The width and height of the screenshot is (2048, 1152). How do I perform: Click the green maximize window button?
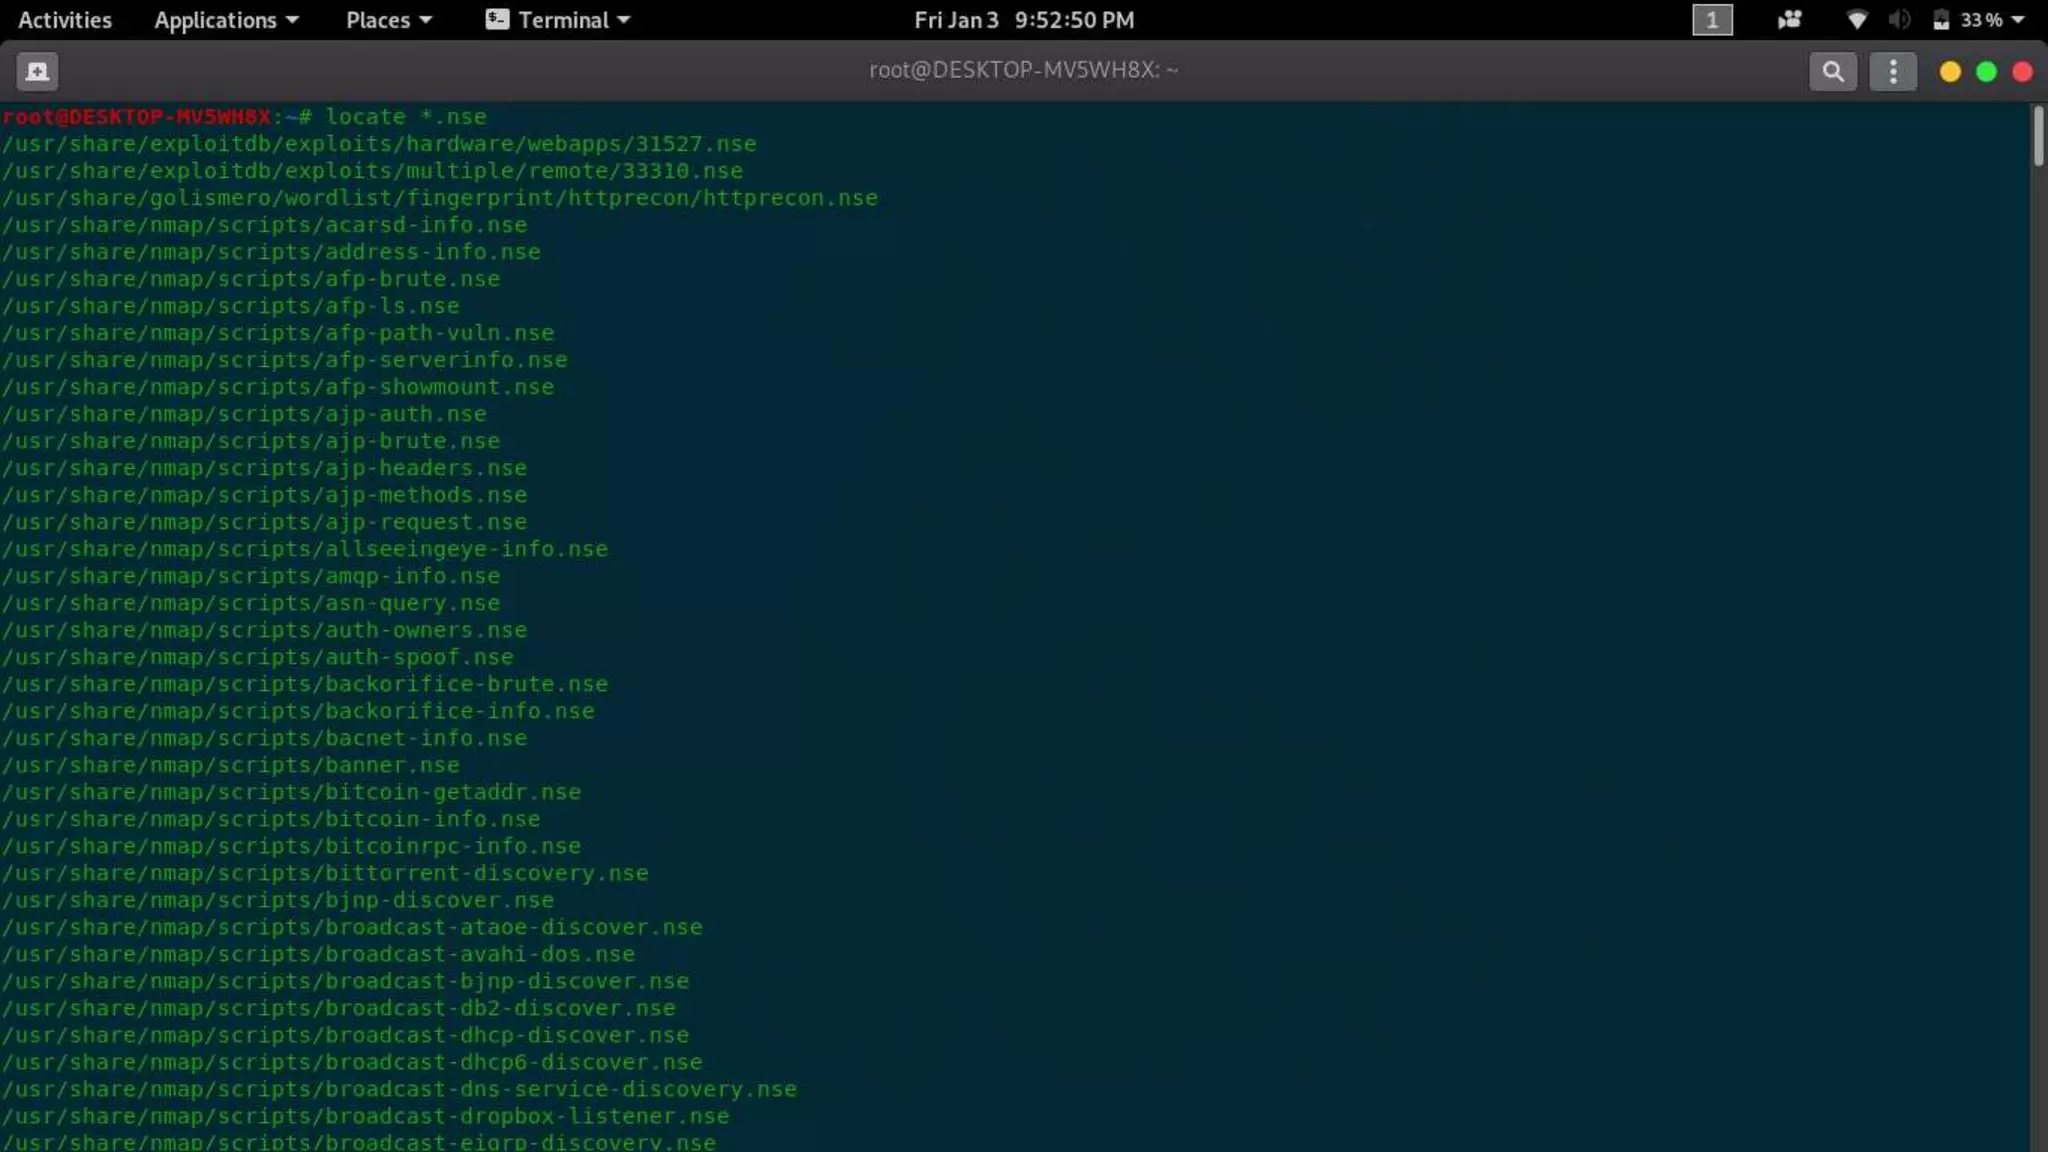click(1986, 72)
